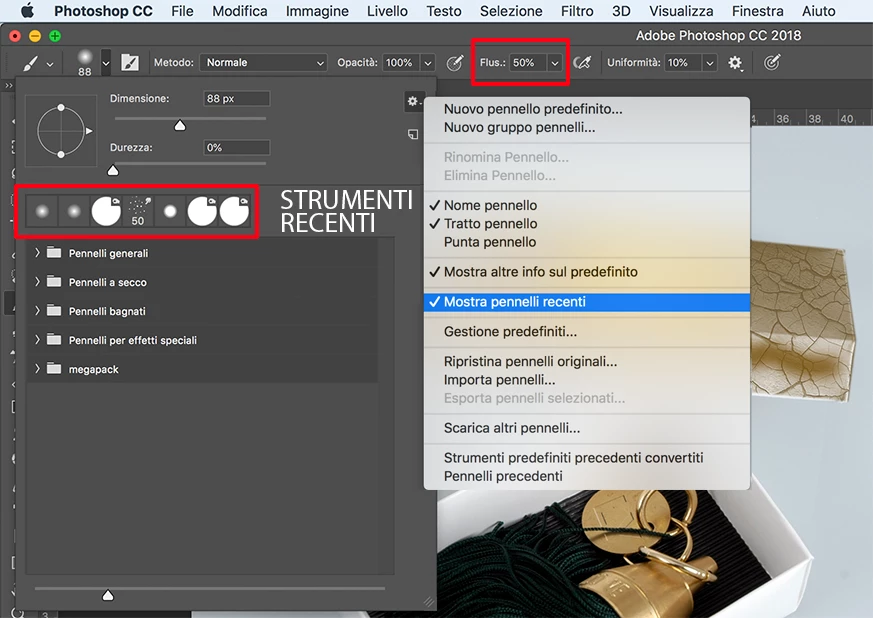This screenshot has width=873, height=618.
Task: Open the Brush tool preset picker
Action: (38, 63)
